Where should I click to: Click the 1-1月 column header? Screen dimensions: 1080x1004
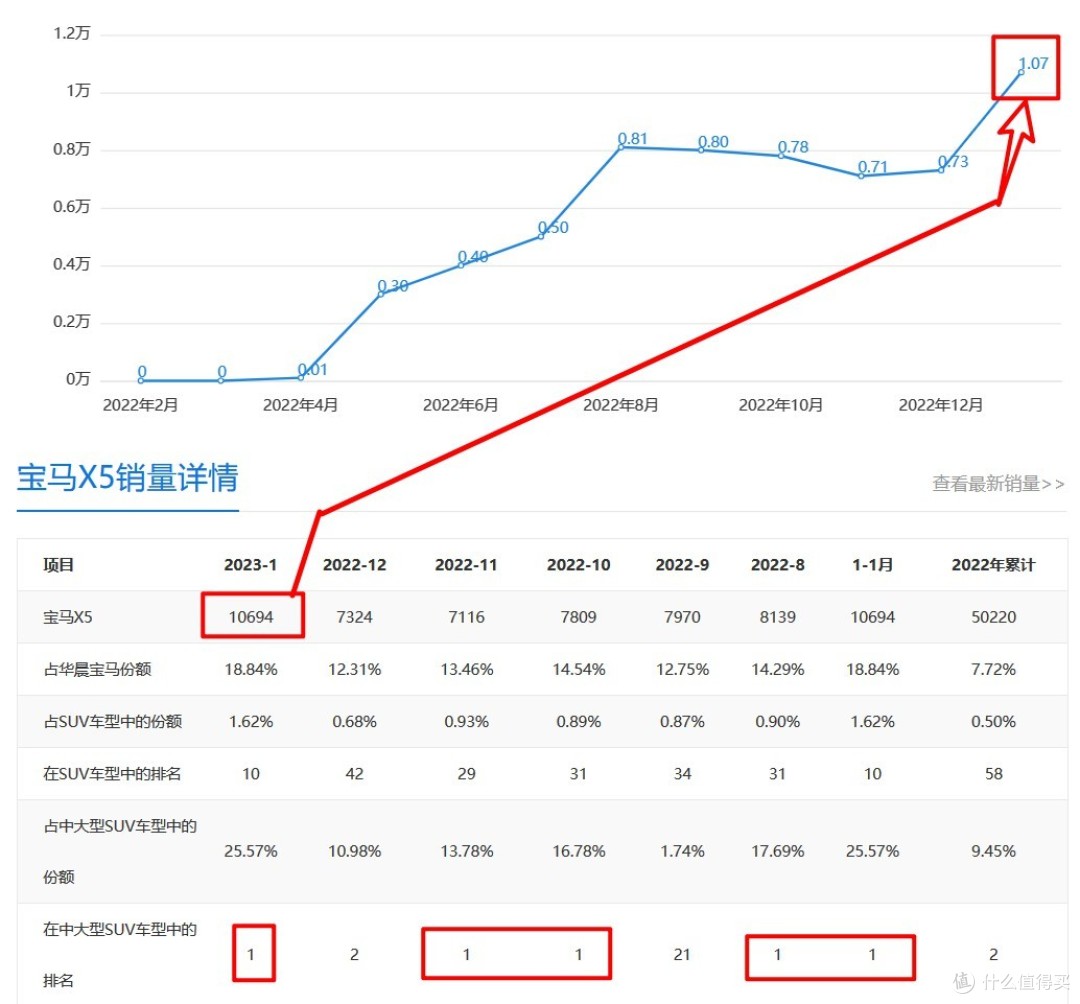[x=873, y=565]
